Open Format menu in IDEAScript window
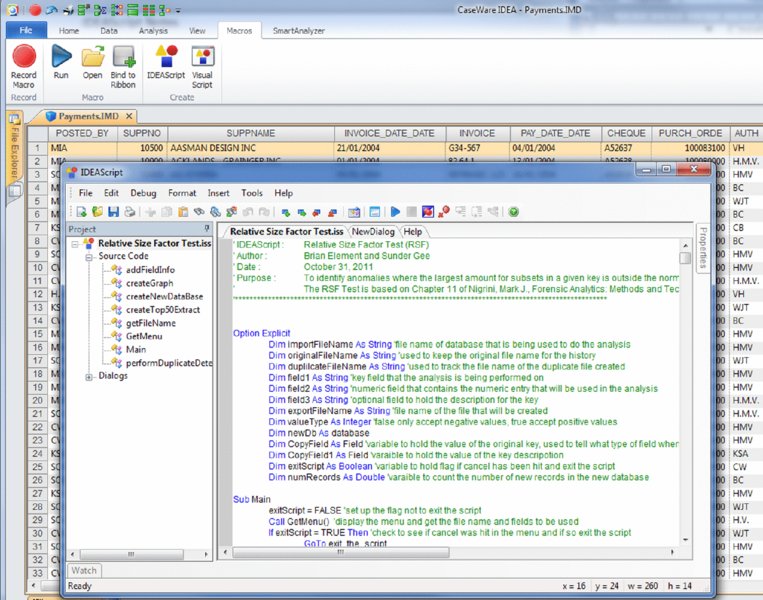 coord(182,193)
